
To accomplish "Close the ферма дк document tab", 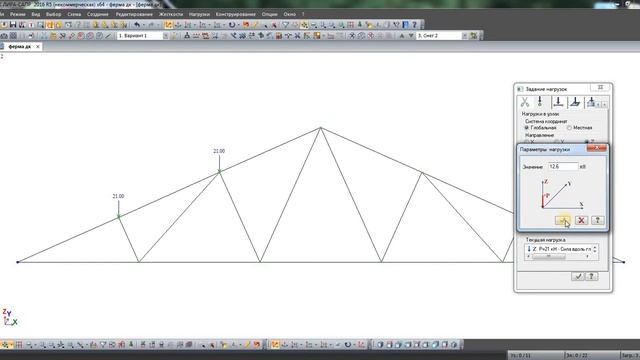I will (38, 47).
